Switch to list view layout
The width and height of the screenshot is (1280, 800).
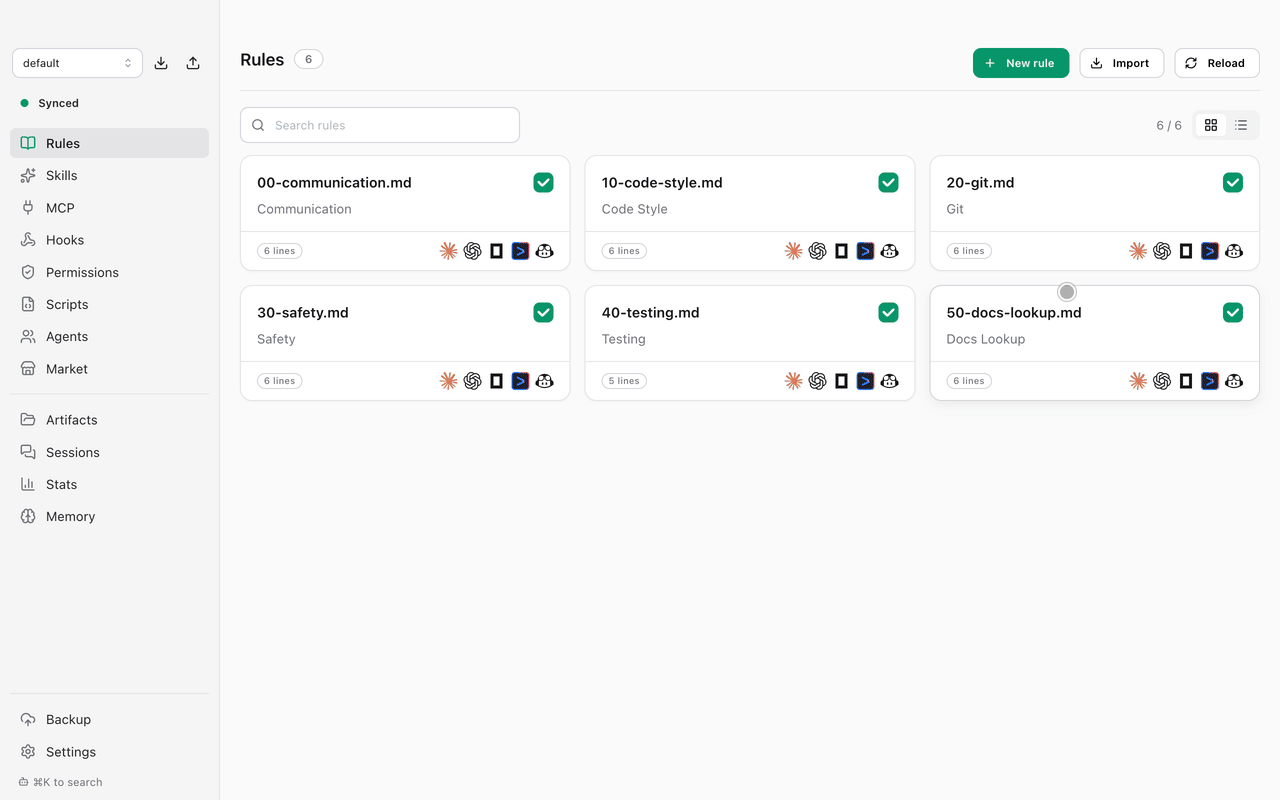pos(1241,125)
